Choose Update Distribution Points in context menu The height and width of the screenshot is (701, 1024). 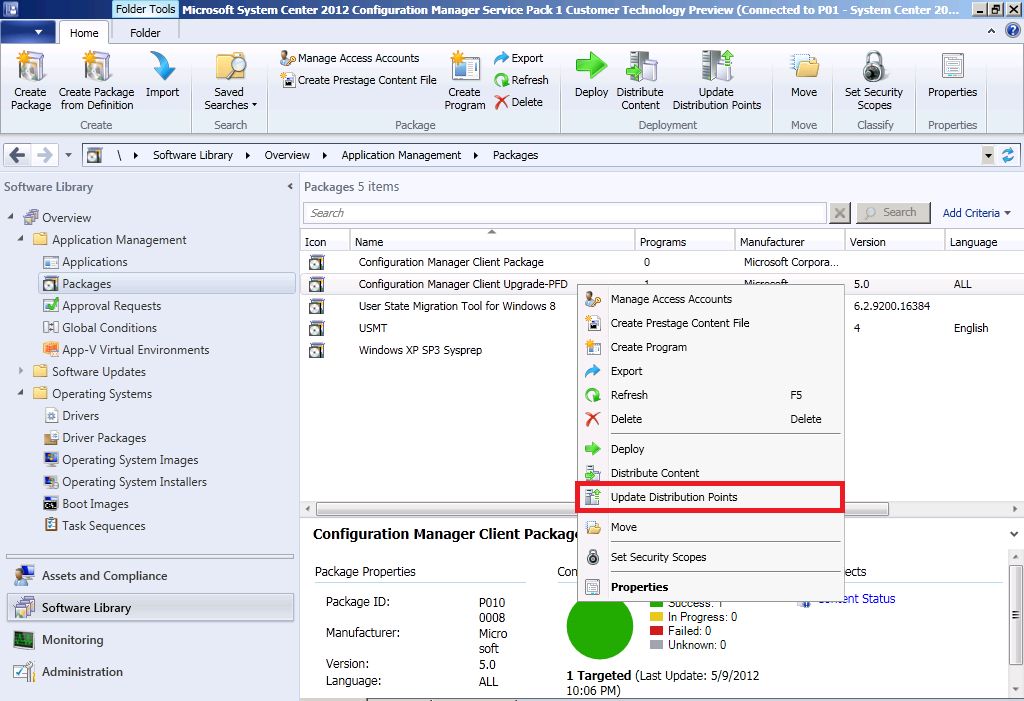[710, 497]
